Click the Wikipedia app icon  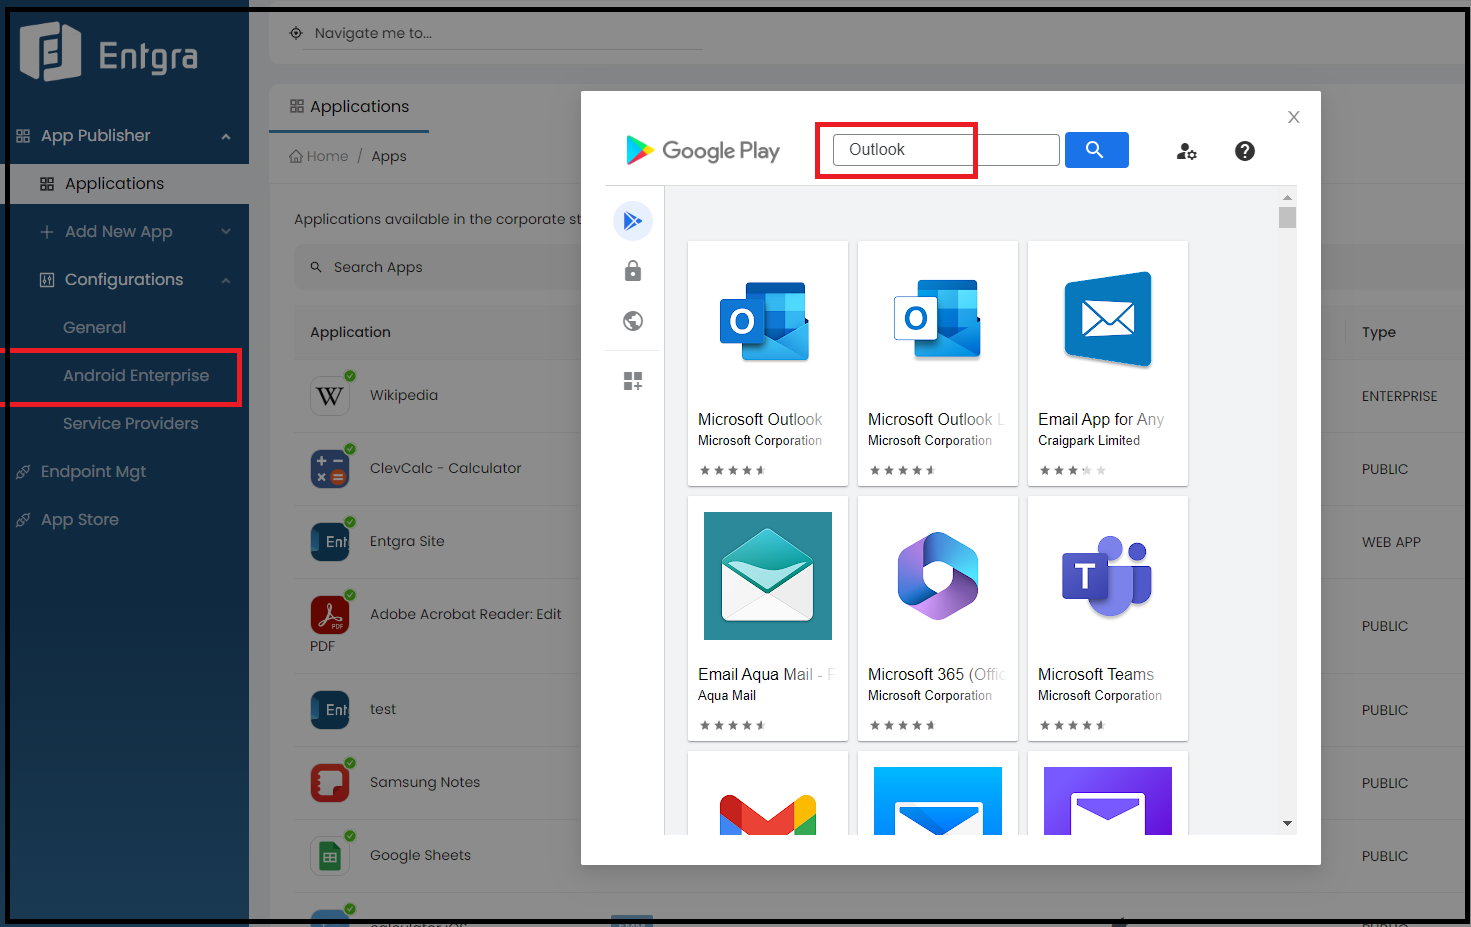pos(330,396)
